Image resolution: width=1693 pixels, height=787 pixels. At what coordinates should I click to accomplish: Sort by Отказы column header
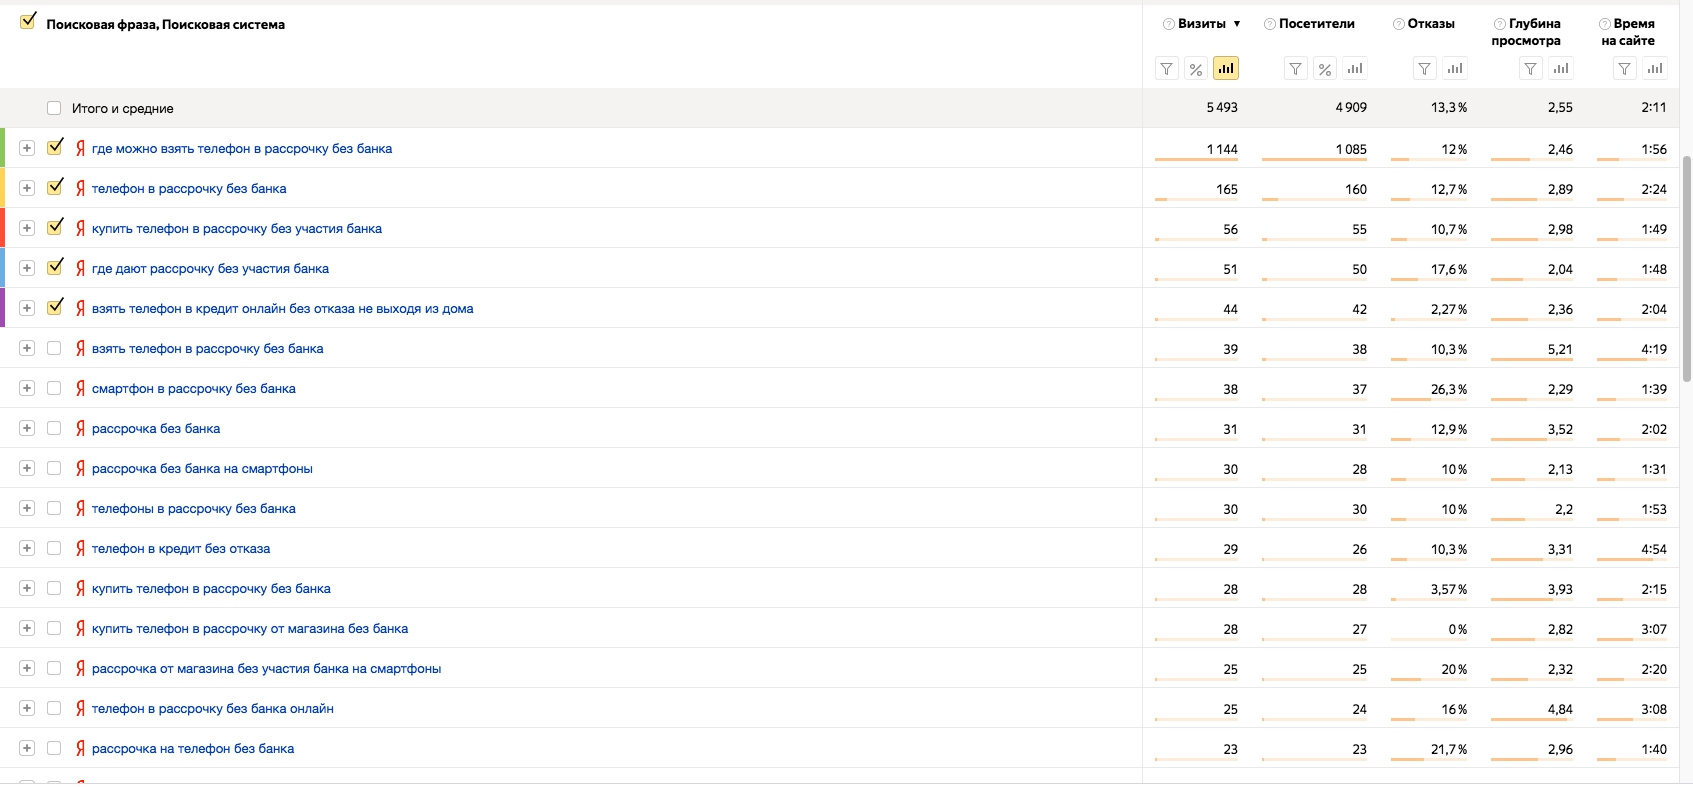[x=1430, y=24]
